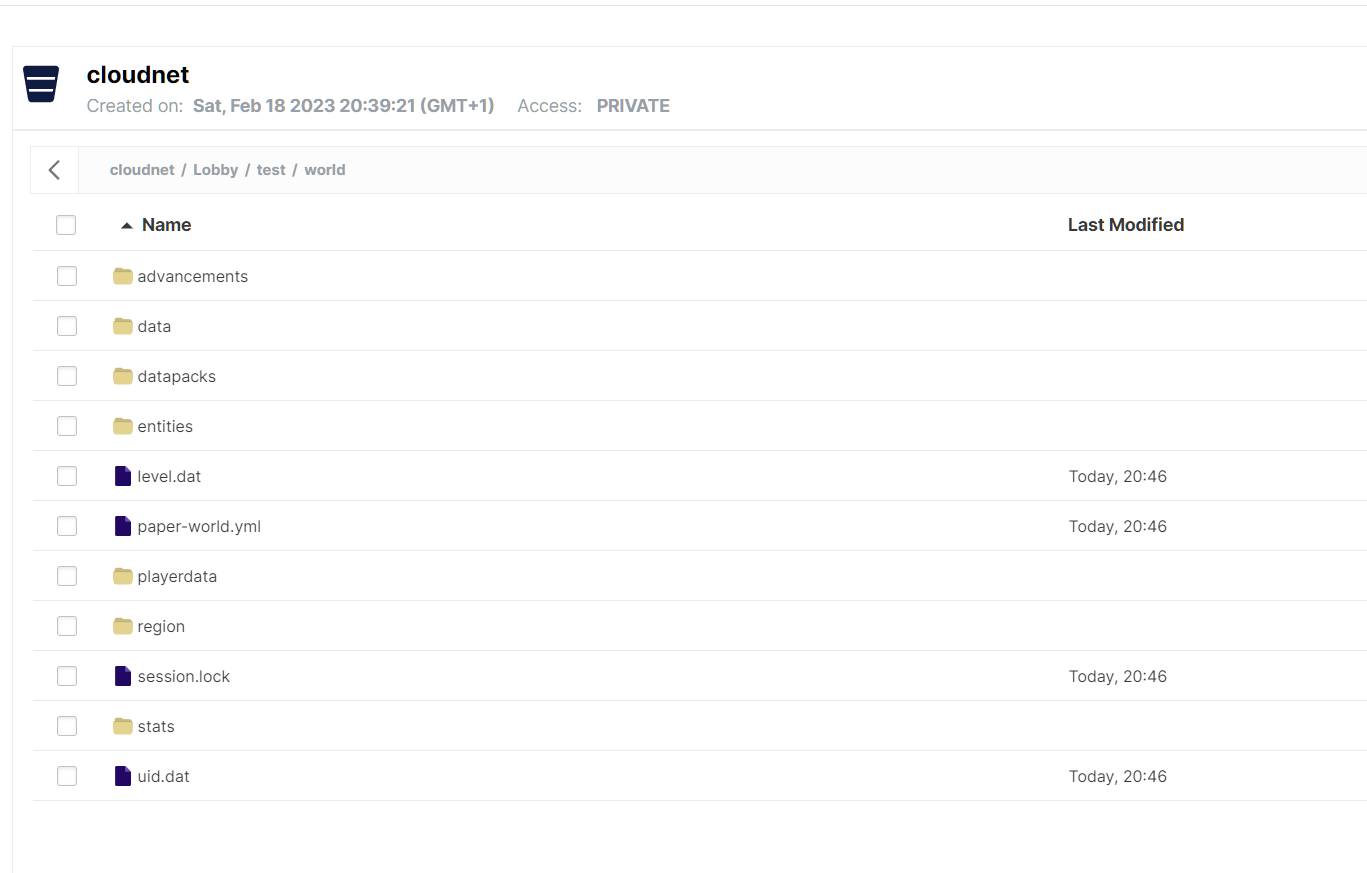Screen dimensions: 1367x873
Task: Click the region folder icon
Action: tap(123, 626)
